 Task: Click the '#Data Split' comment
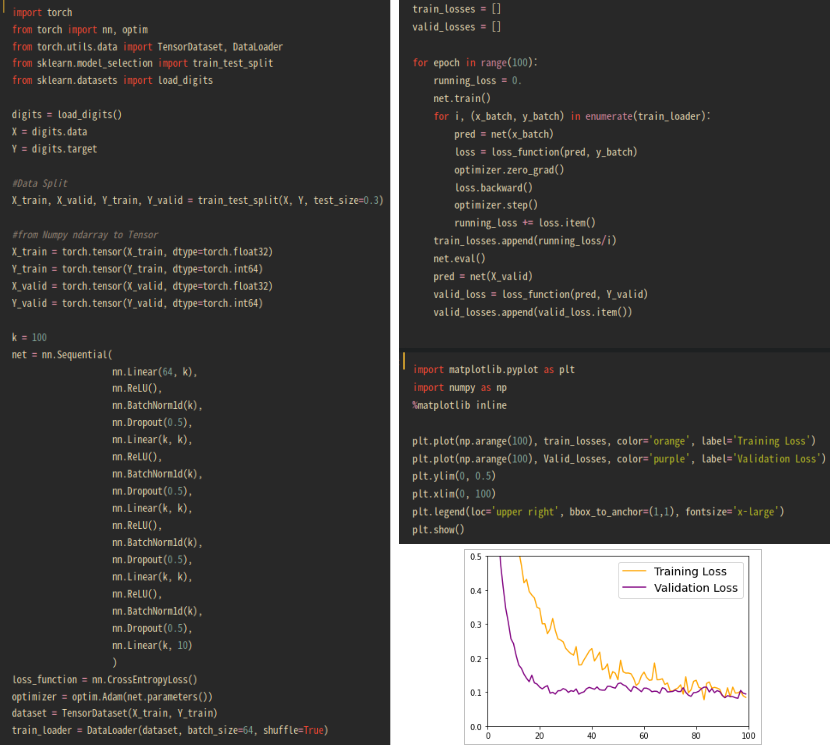40,183
